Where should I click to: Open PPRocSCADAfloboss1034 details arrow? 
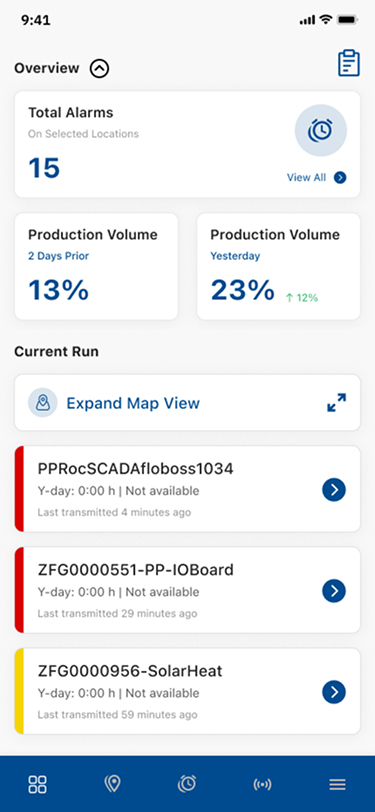pyautogui.click(x=334, y=489)
